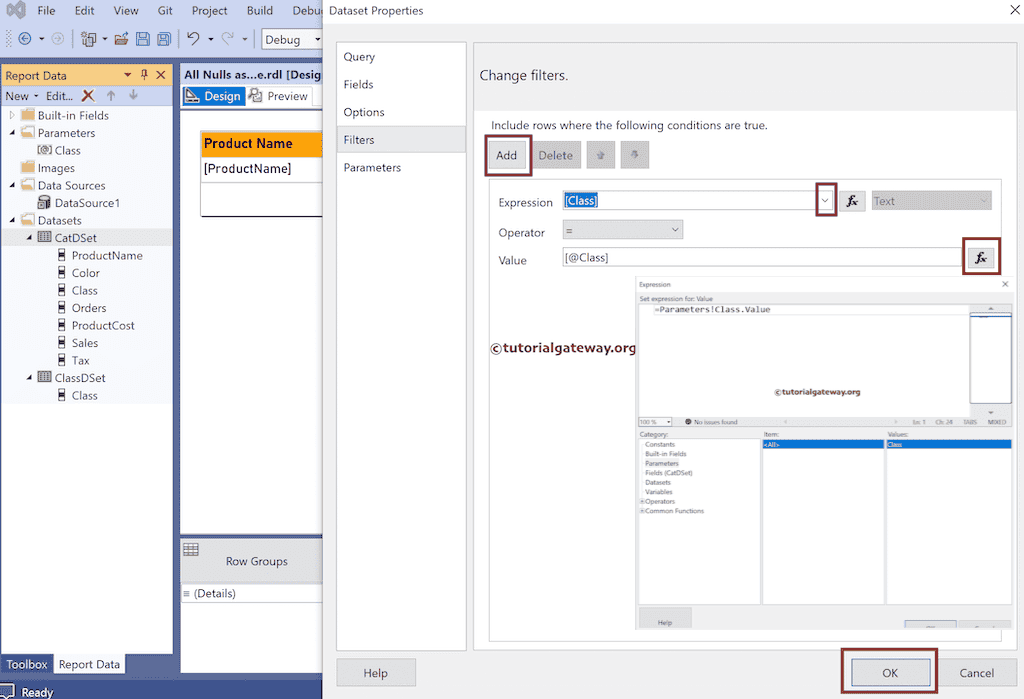Screen dimensions: 1024x699
Task: Open the Debug configuration dropdown
Action: click(x=318, y=39)
